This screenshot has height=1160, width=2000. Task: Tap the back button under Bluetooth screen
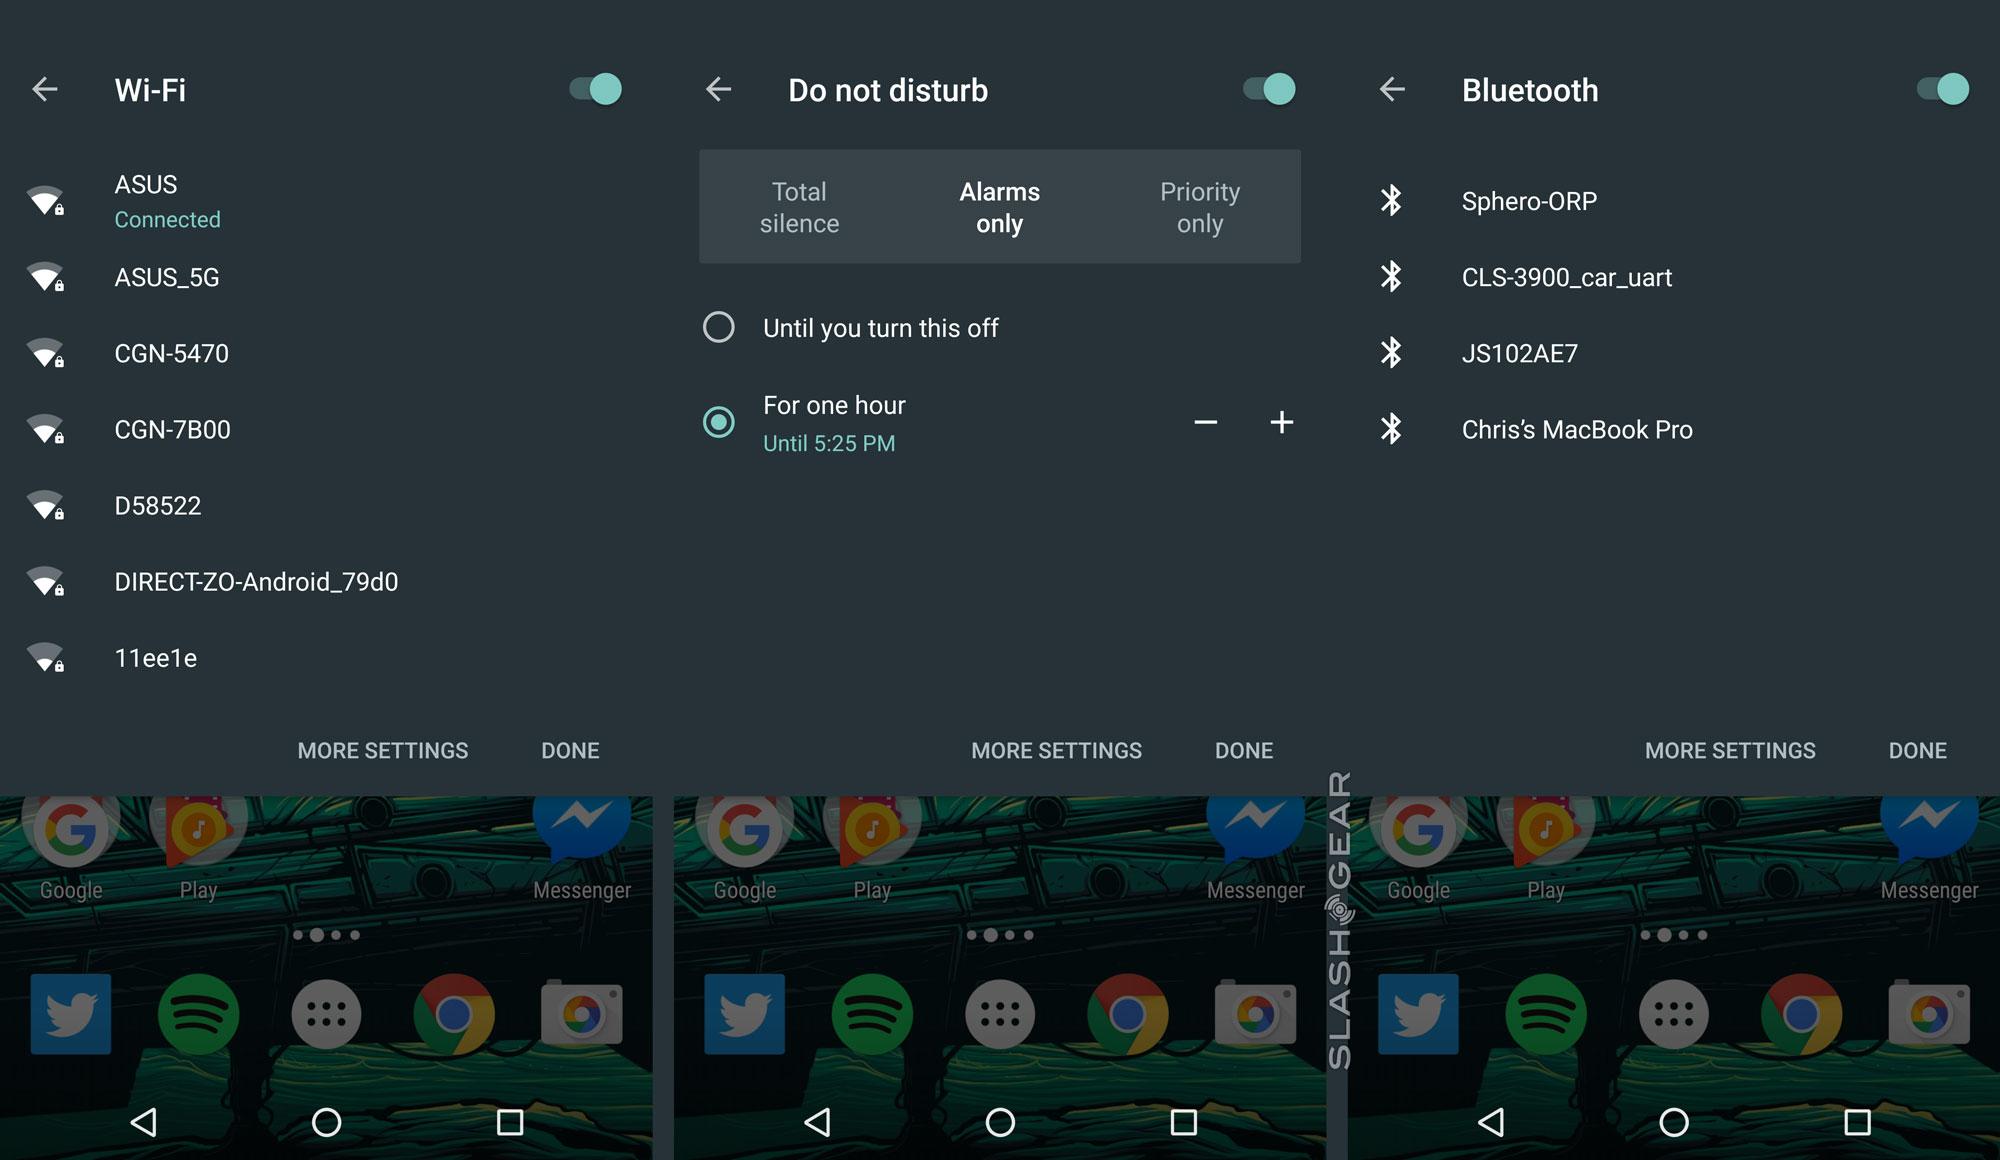(1491, 1122)
